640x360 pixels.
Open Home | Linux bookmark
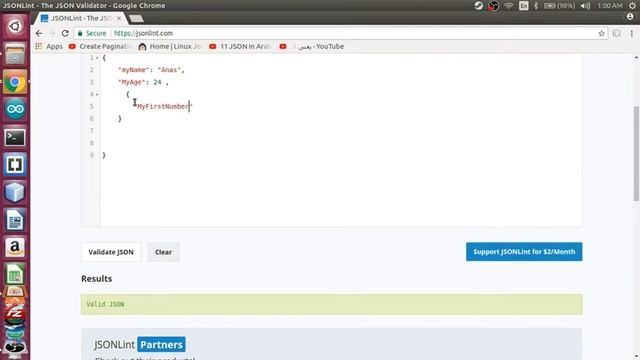171,47
